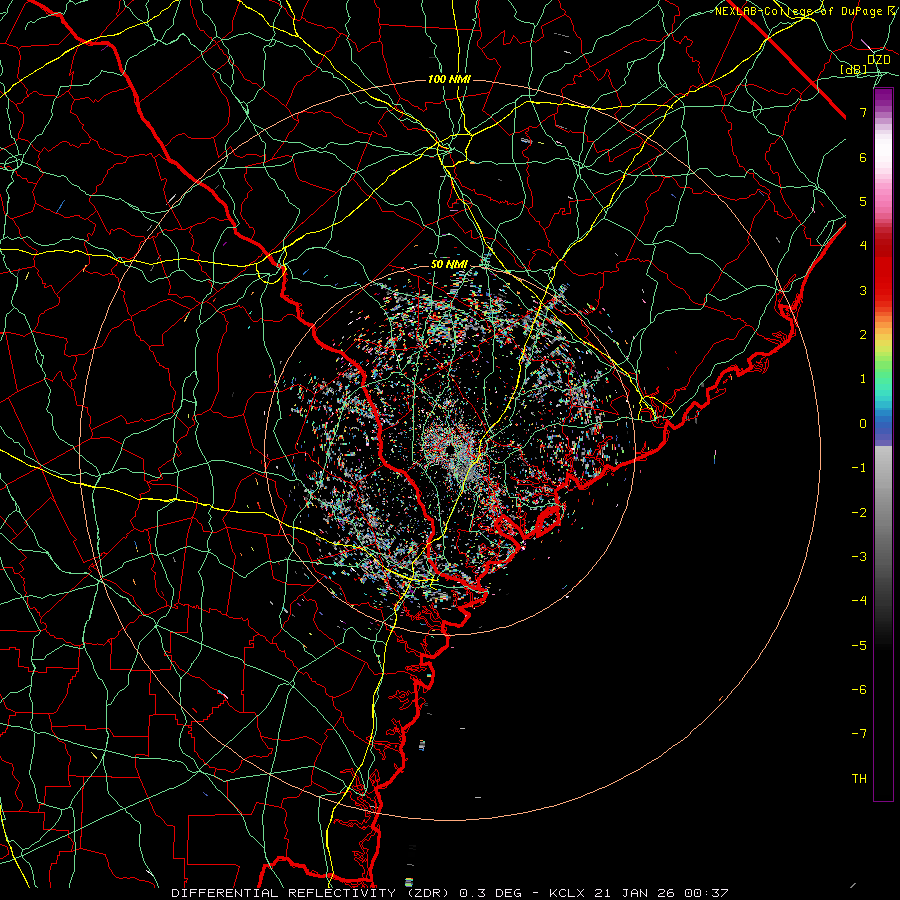Click the radar site center in the echo cluster
This screenshot has width=900, height=900.
coord(449,449)
